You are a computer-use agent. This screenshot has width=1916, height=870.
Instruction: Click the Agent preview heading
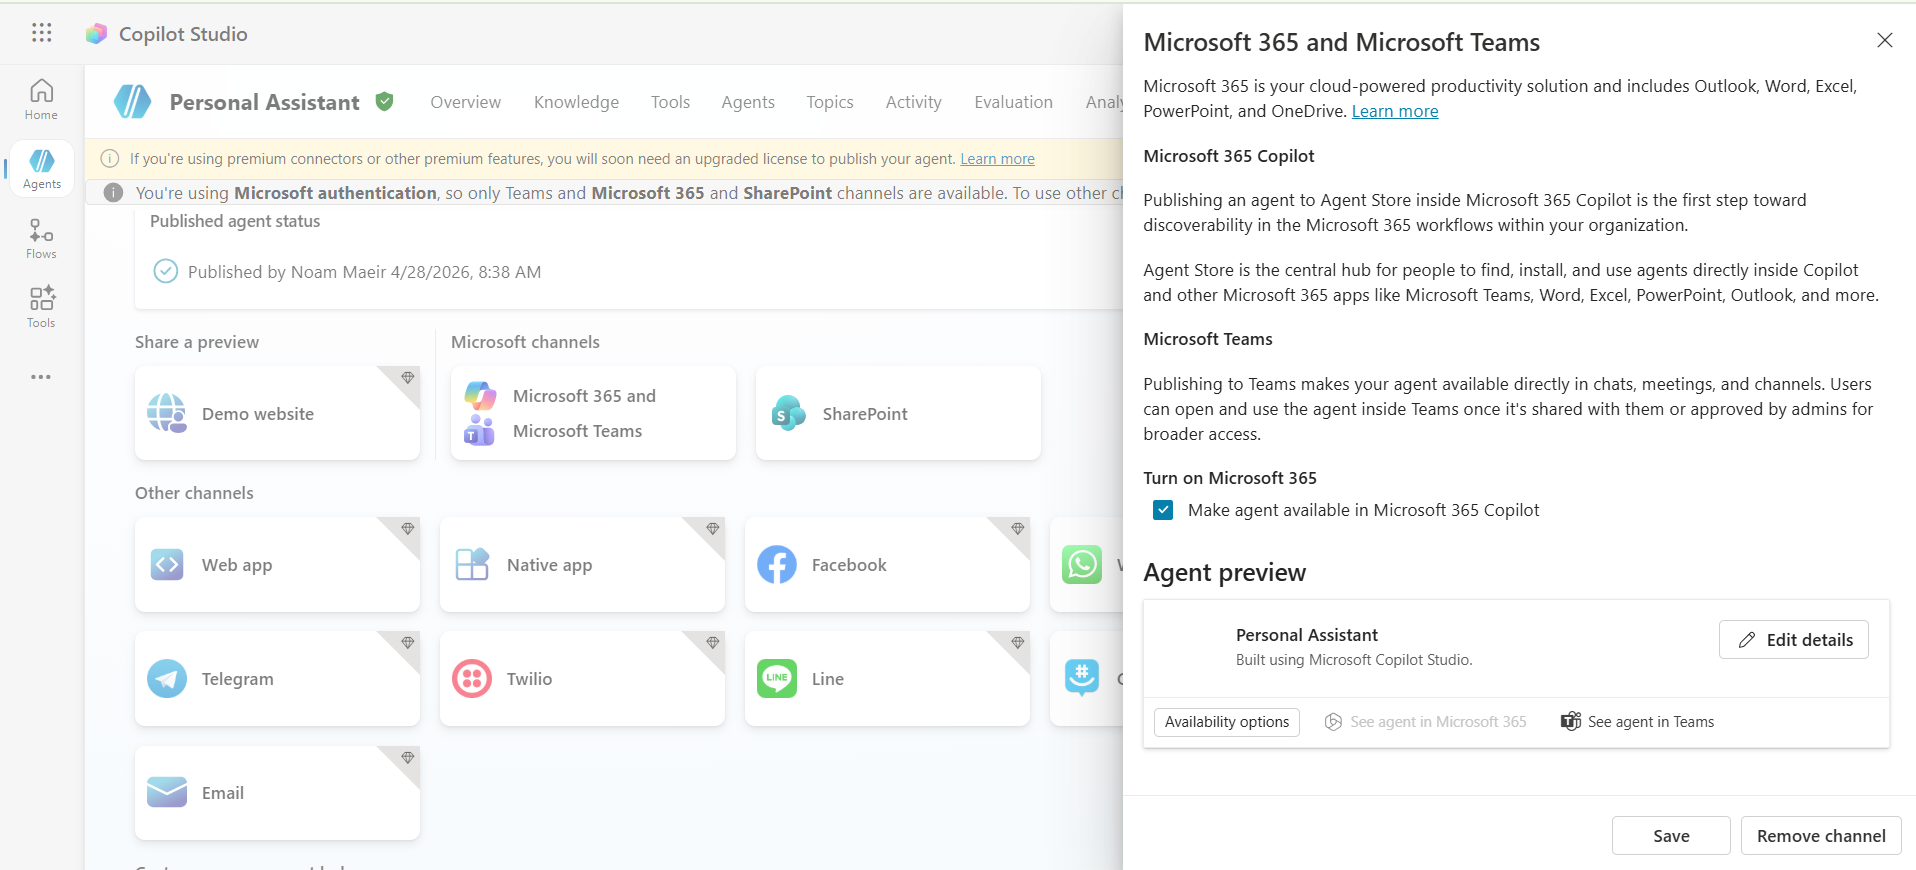[x=1224, y=572]
